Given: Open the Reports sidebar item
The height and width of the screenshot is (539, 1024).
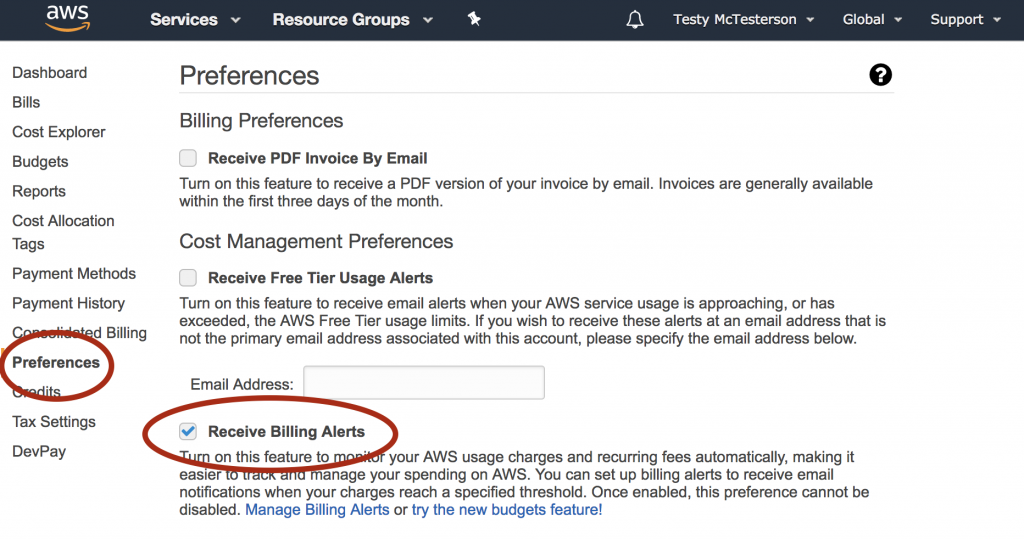Looking at the screenshot, I should pyautogui.click(x=39, y=191).
